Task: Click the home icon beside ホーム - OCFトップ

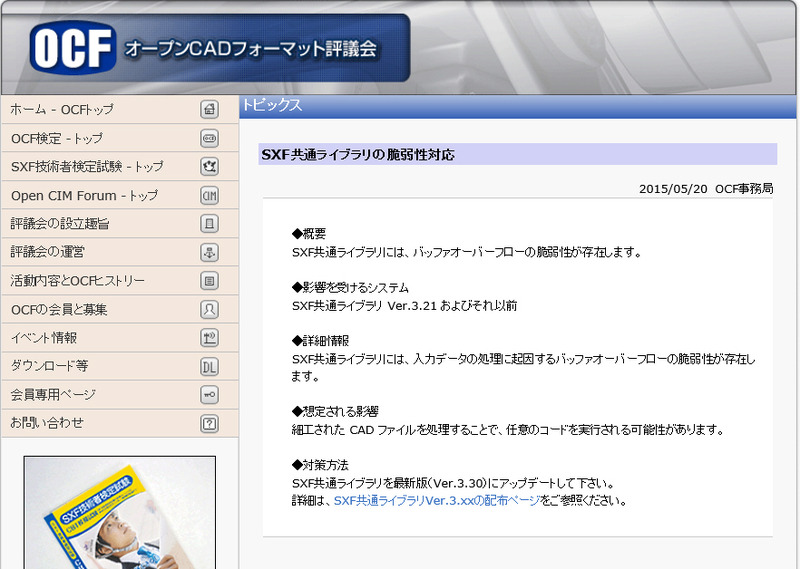Action: [x=210, y=110]
